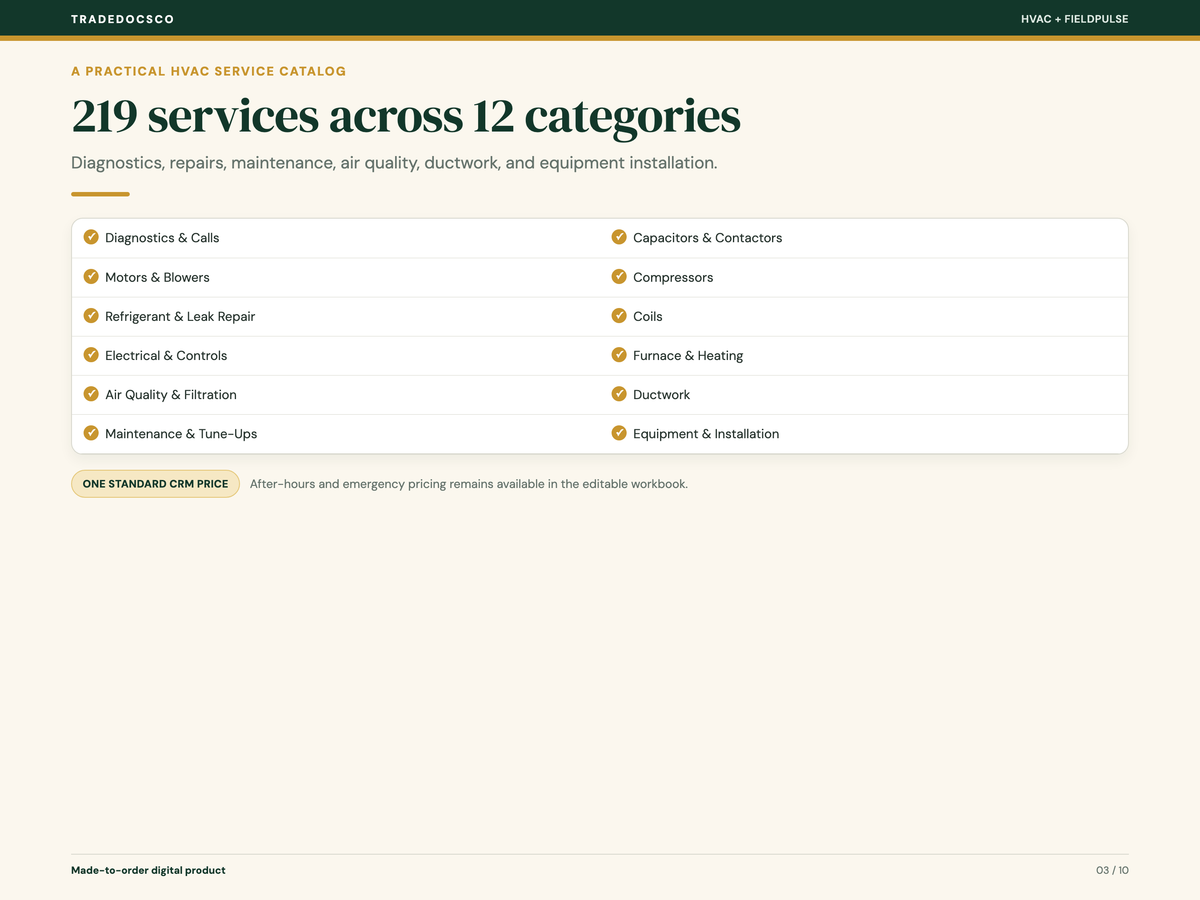
Task: Click the checkmark beside Electrical & Controls
Action: pos(91,355)
